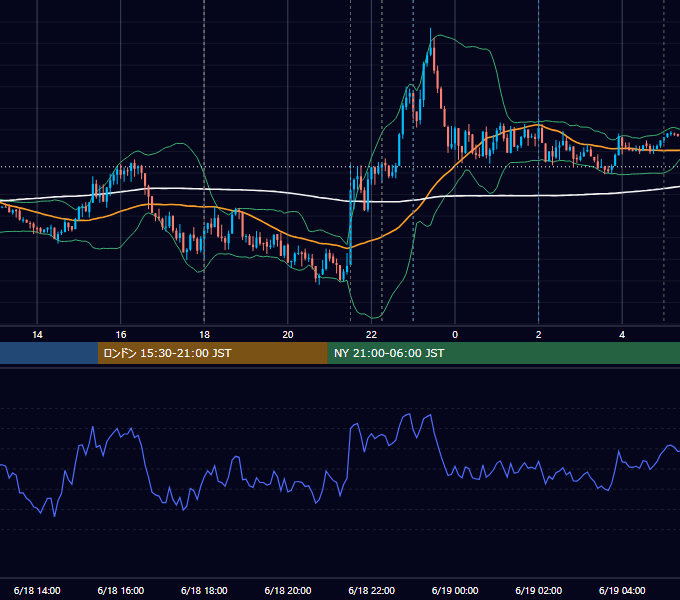Click the NY 21:00-06:00 JST session bar
The width and height of the screenshot is (680, 600).
point(503,353)
